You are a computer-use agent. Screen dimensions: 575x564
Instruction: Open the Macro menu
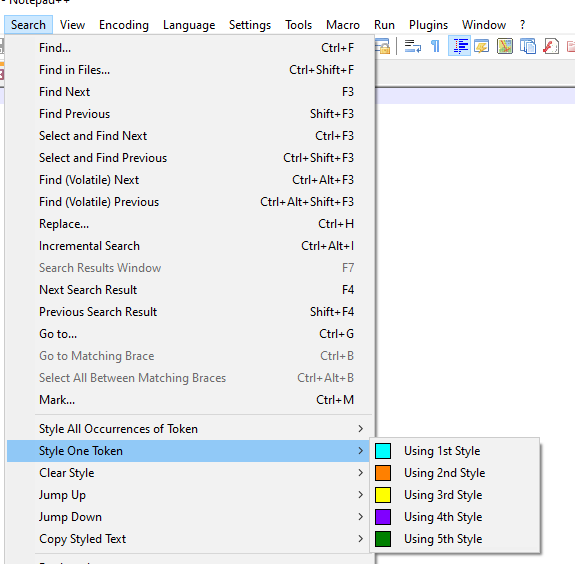(343, 25)
